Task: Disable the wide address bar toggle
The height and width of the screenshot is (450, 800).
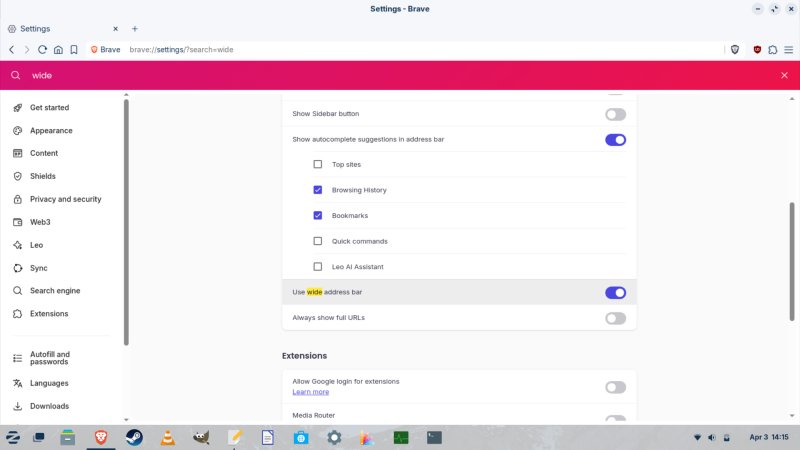Action: click(x=615, y=292)
